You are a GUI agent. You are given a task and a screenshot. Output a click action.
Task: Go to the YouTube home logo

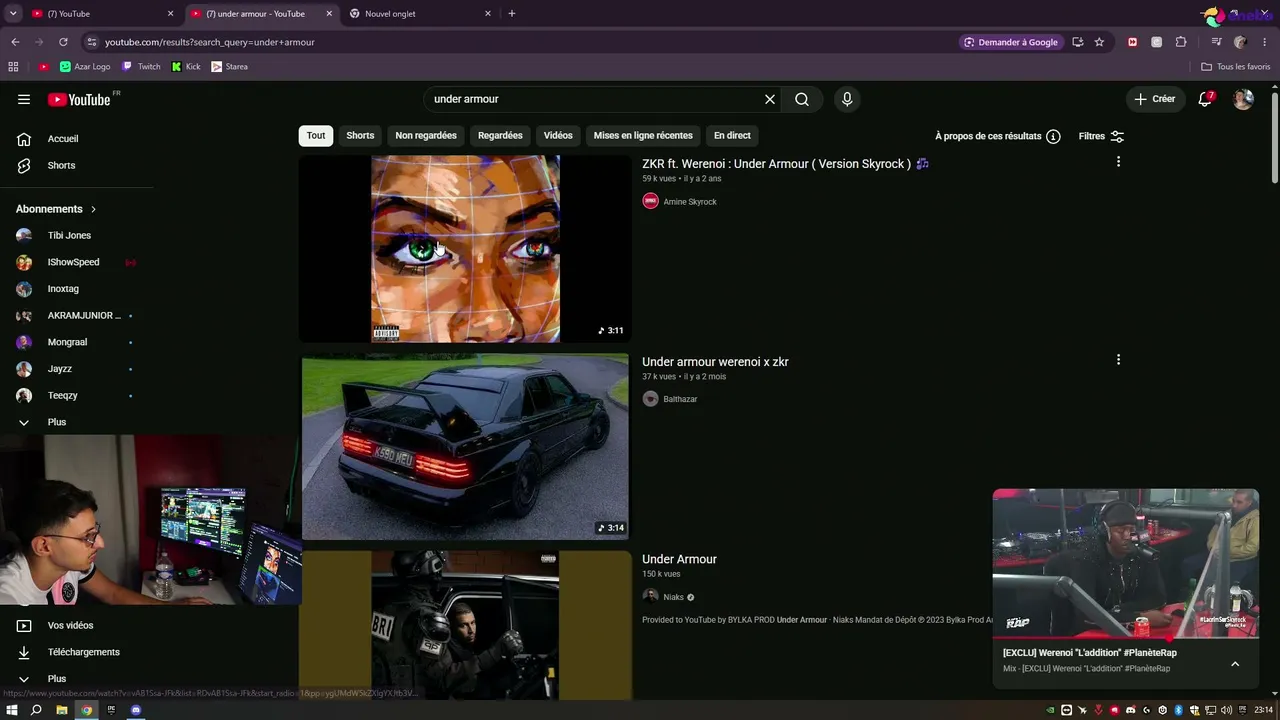coord(79,99)
